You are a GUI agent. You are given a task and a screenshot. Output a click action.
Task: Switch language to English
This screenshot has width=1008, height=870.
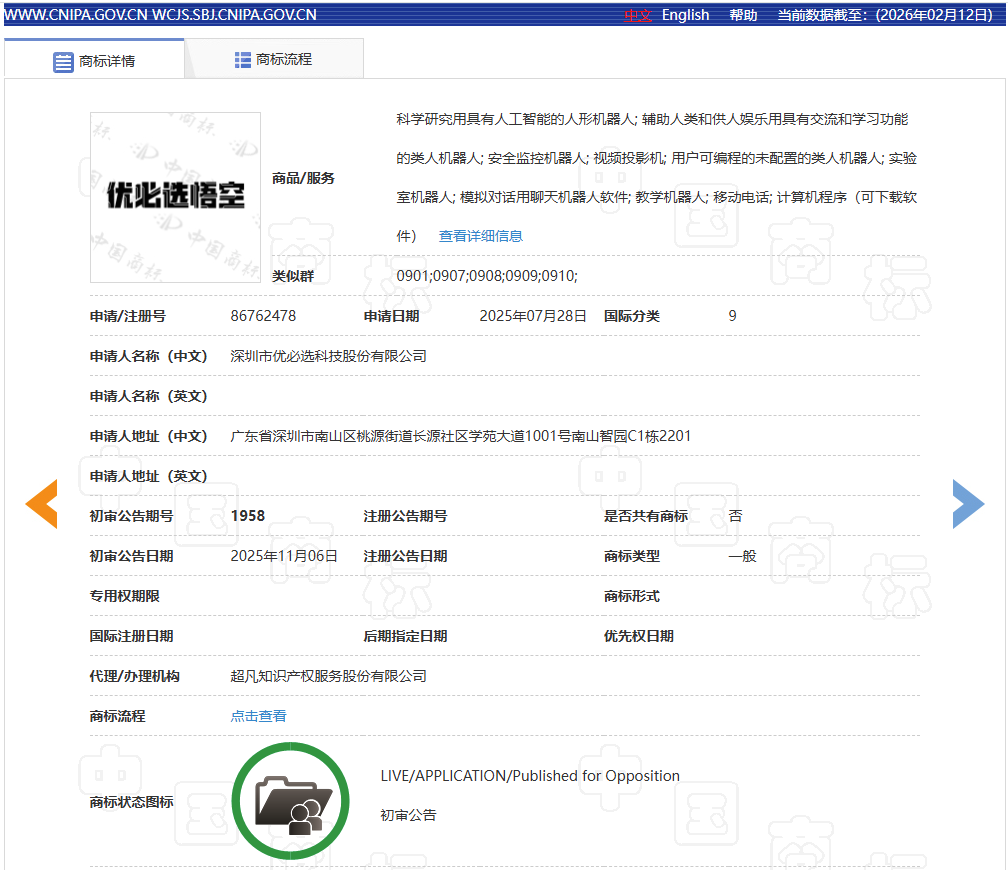[685, 15]
